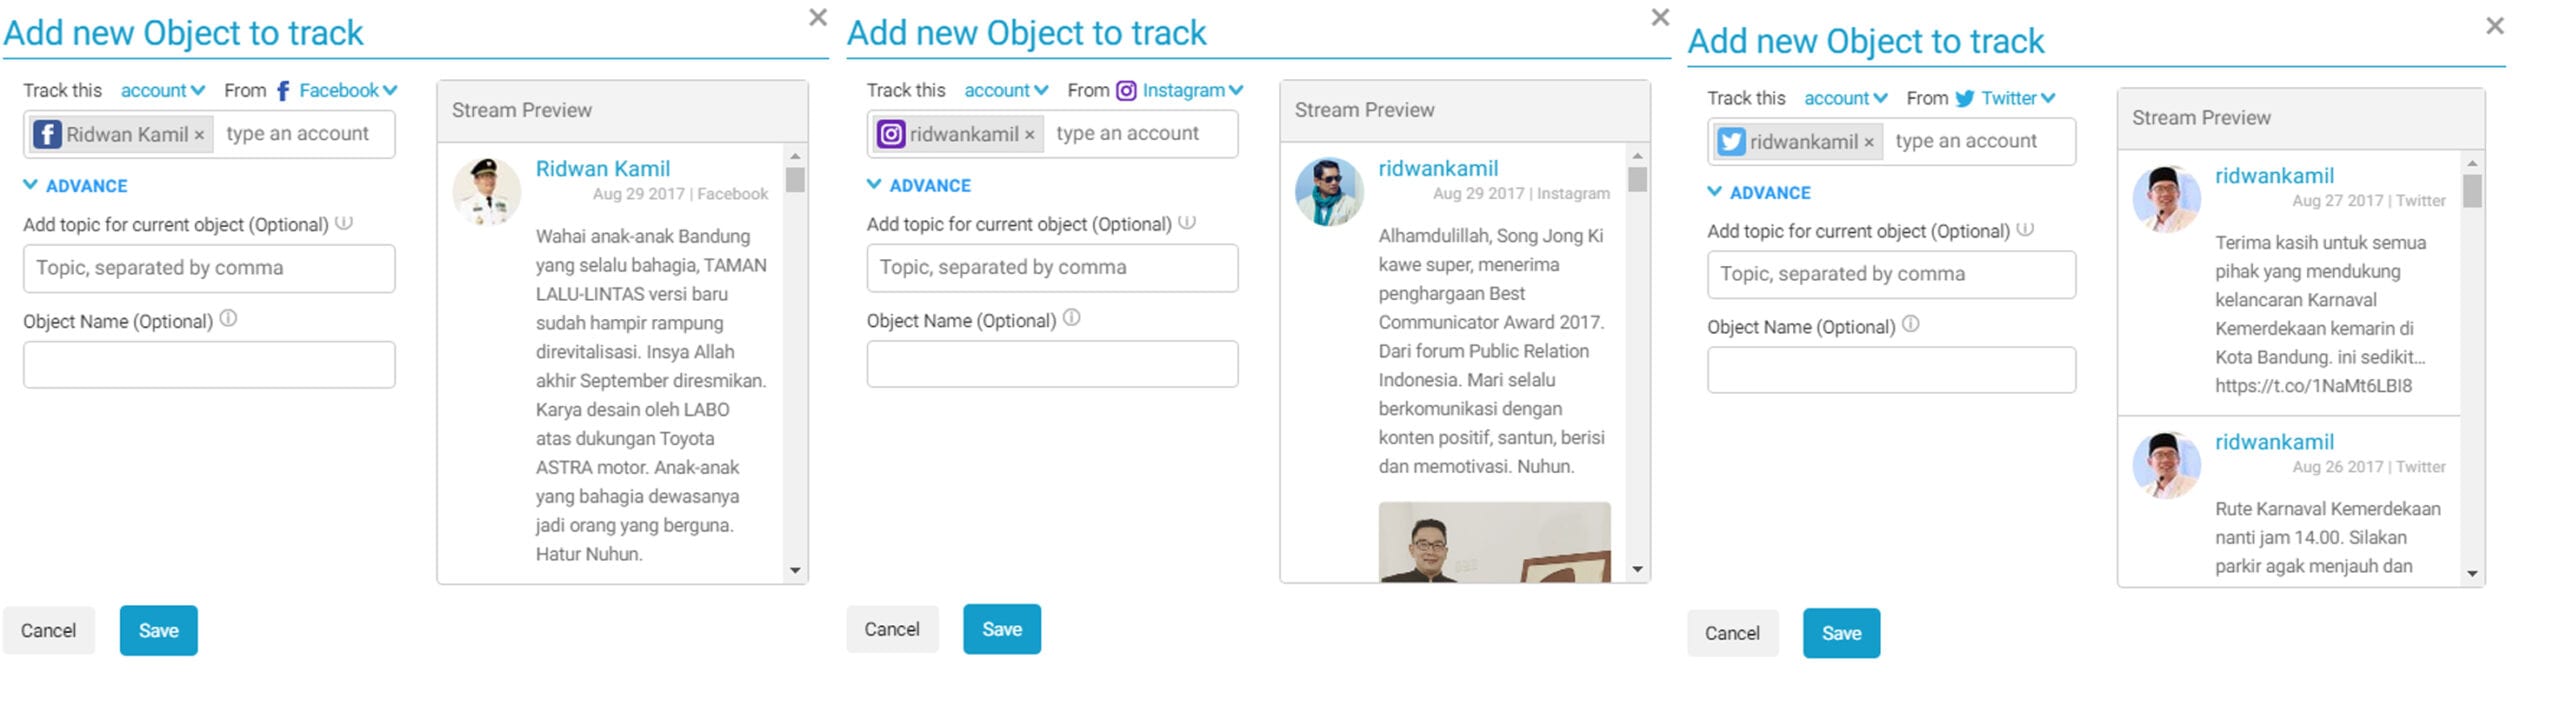This screenshot has height=719, width=2560.
Task: Collapse the ADVANCE section in Facebook dialog
Action: 76,186
